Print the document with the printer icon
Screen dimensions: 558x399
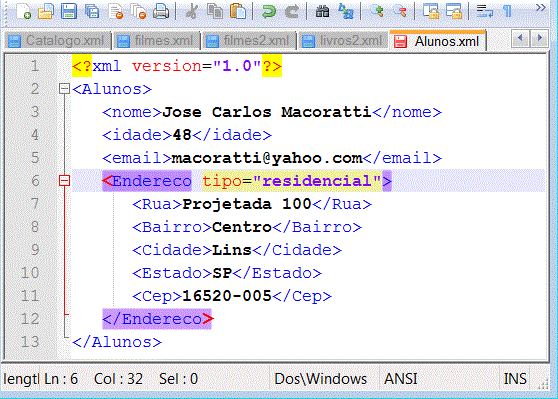pyautogui.click(x=161, y=11)
